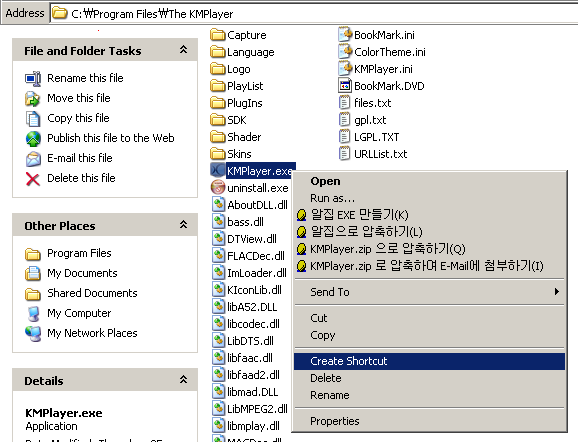Viewport: 578px width, 442px height.
Task: Click the uninstall.exe icon
Action: point(217,187)
